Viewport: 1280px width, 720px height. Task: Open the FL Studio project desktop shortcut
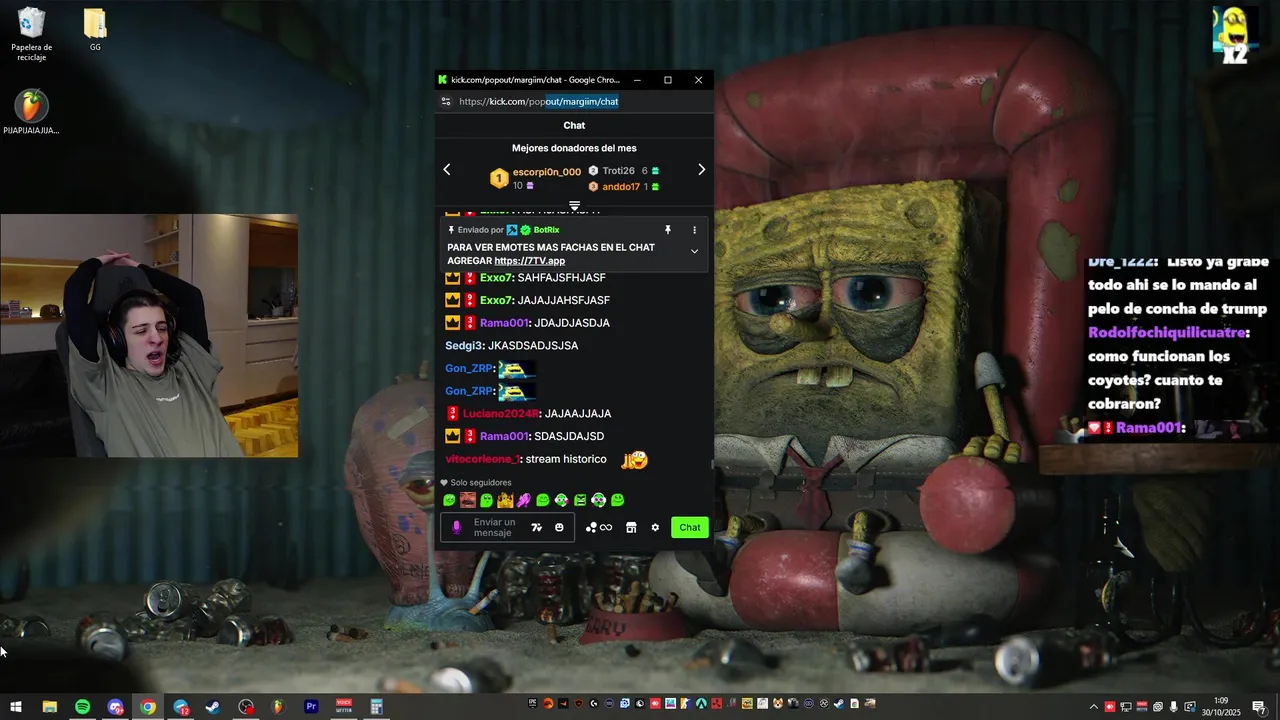point(31,112)
